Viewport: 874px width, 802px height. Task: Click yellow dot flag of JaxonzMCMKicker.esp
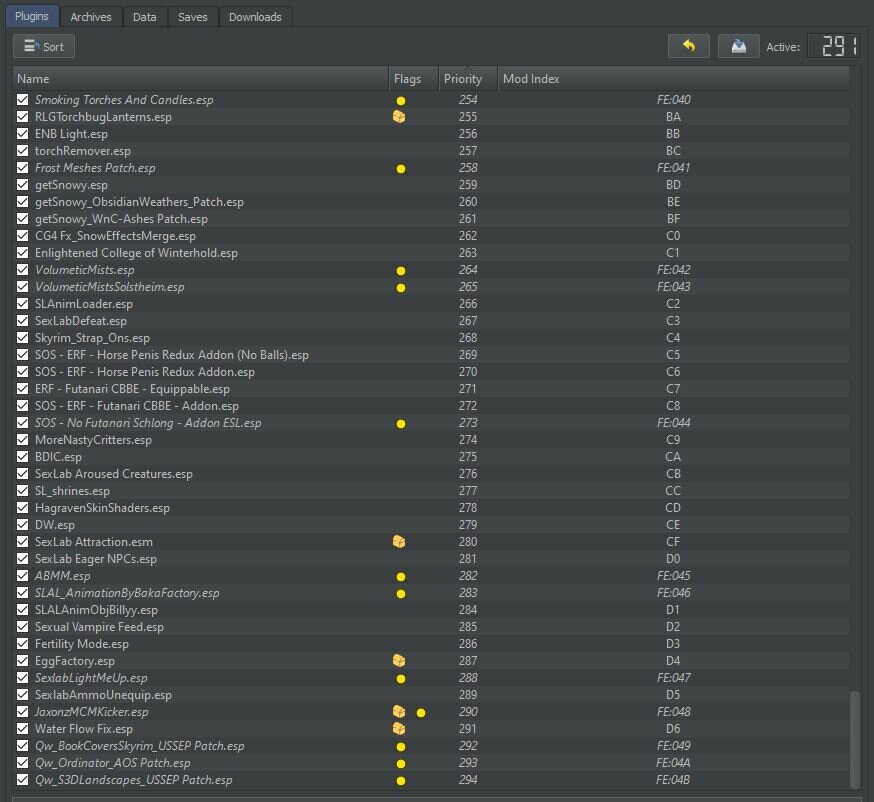coord(421,713)
